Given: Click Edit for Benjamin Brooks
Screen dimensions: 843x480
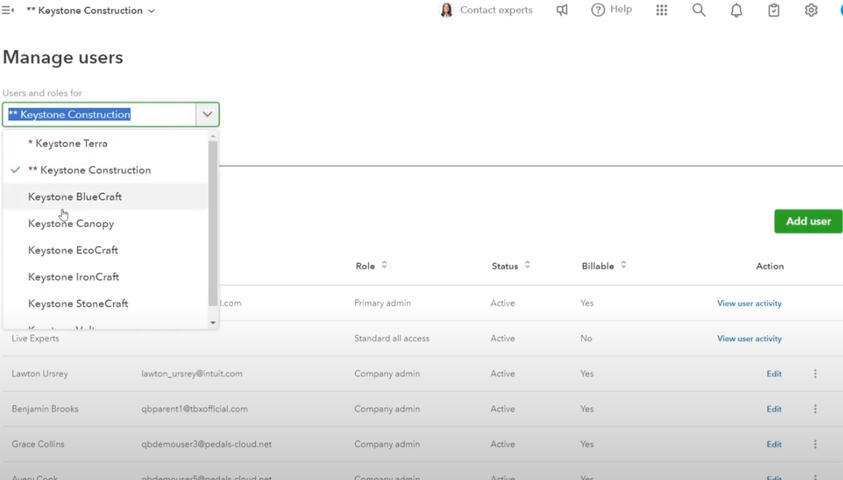Looking at the screenshot, I should pyautogui.click(x=774, y=409).
